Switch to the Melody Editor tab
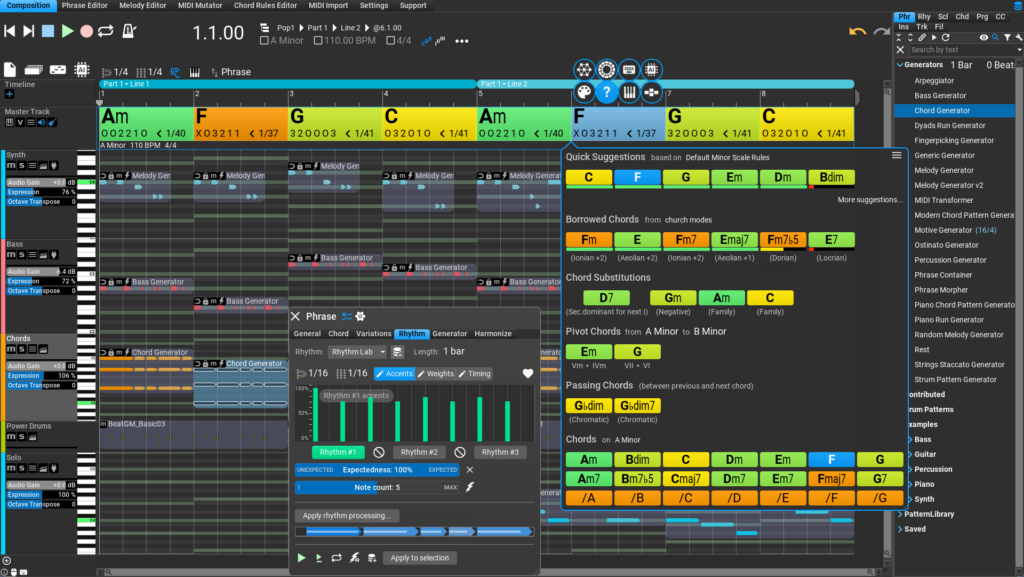Viewport: 1024px width, 577px height. [143, 6]
